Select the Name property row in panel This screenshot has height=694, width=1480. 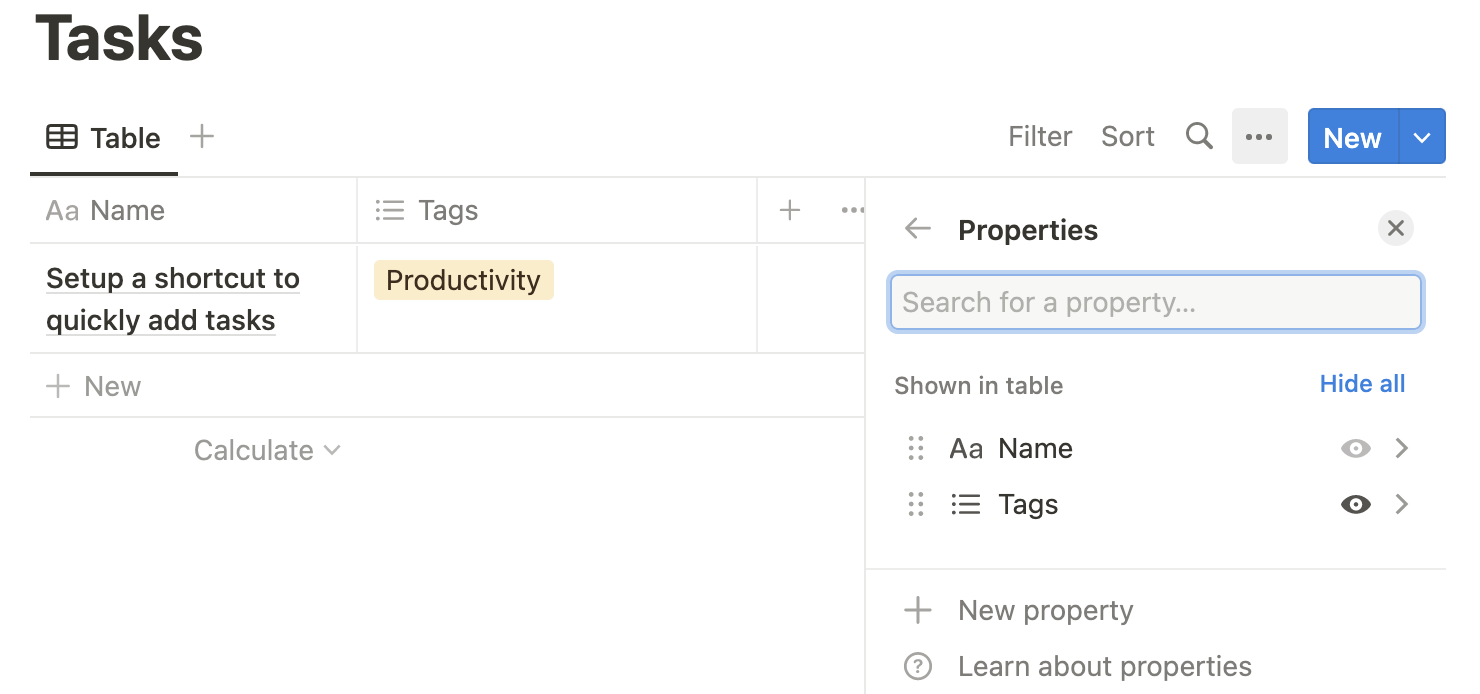pyautogui.click(x=1155, y=448)
